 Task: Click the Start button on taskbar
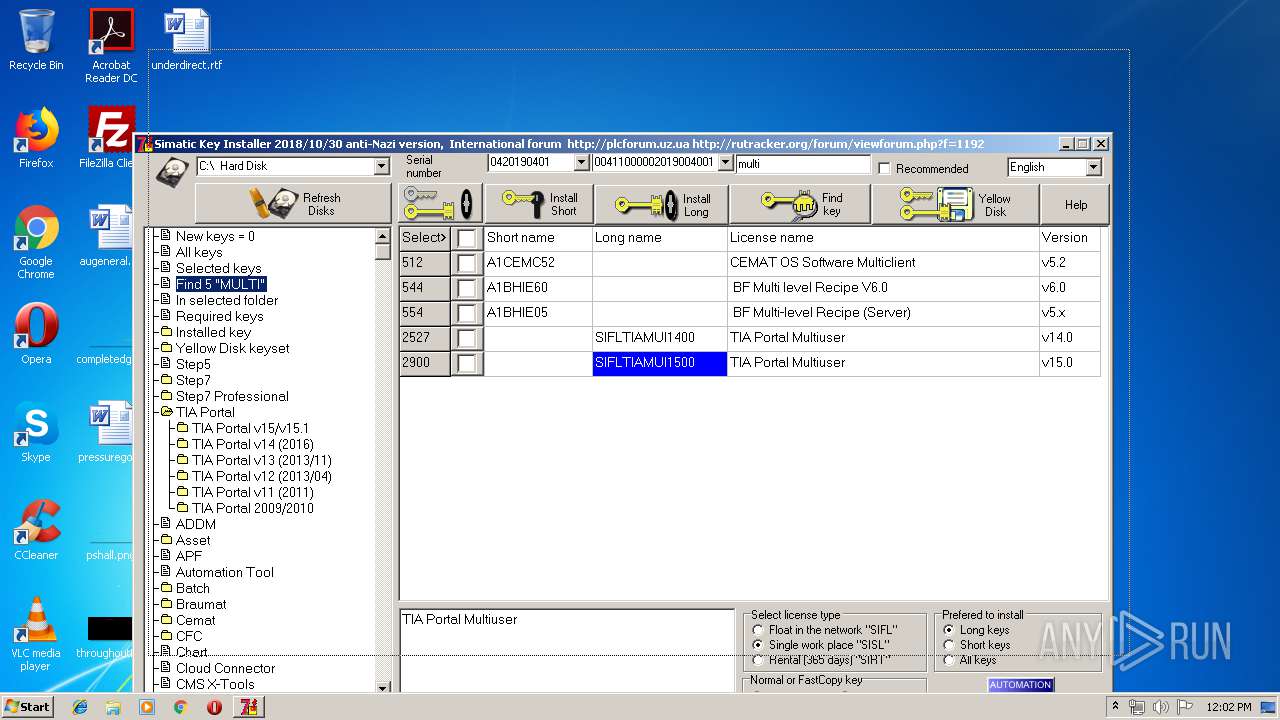[x=27, y=706]
